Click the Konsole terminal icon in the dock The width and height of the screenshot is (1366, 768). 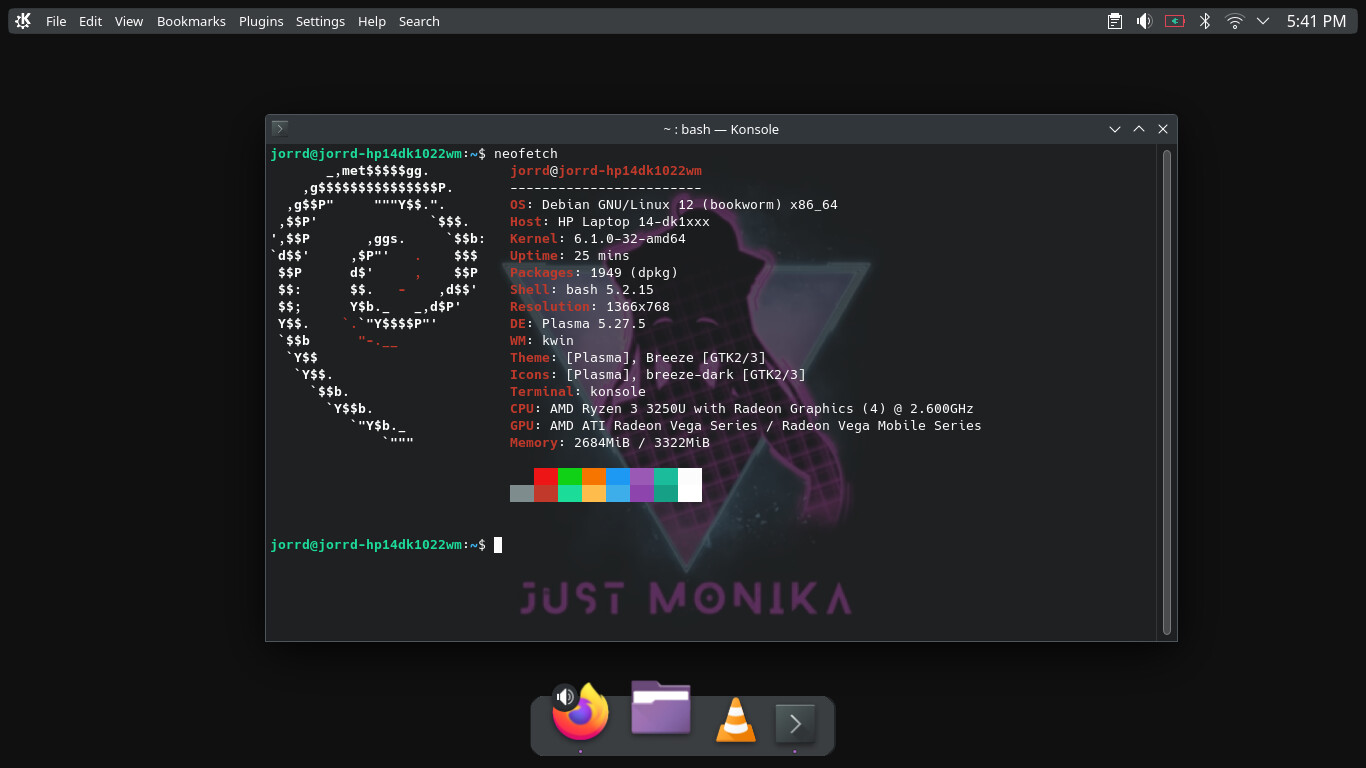coord(795,723)
